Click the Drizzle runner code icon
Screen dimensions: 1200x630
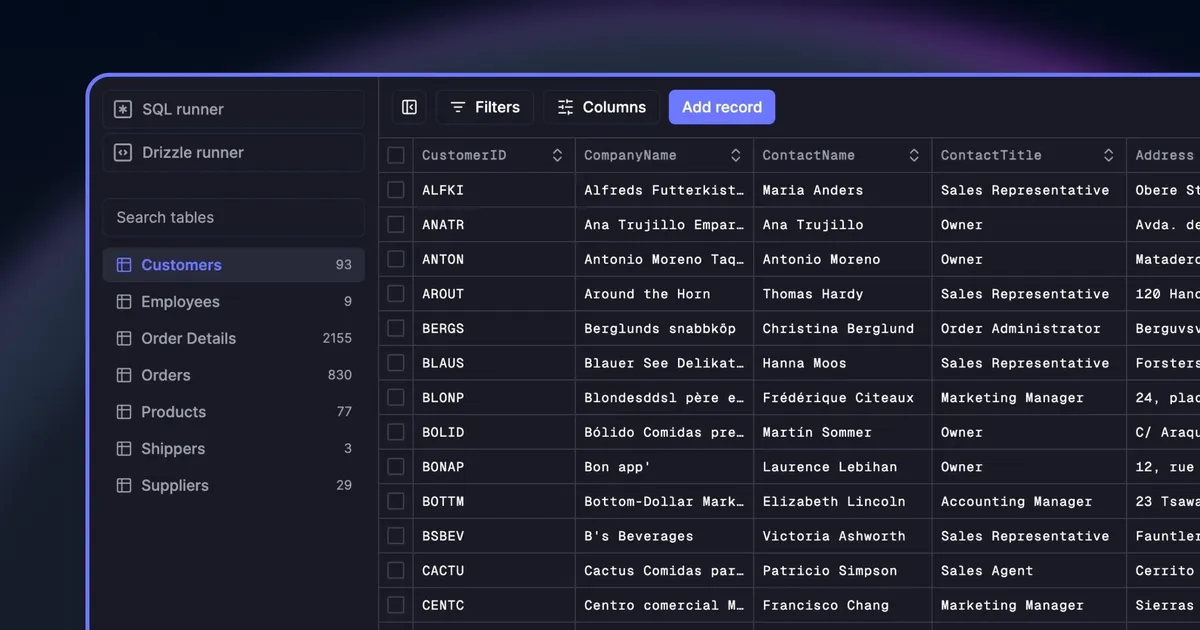coord(123,153)
